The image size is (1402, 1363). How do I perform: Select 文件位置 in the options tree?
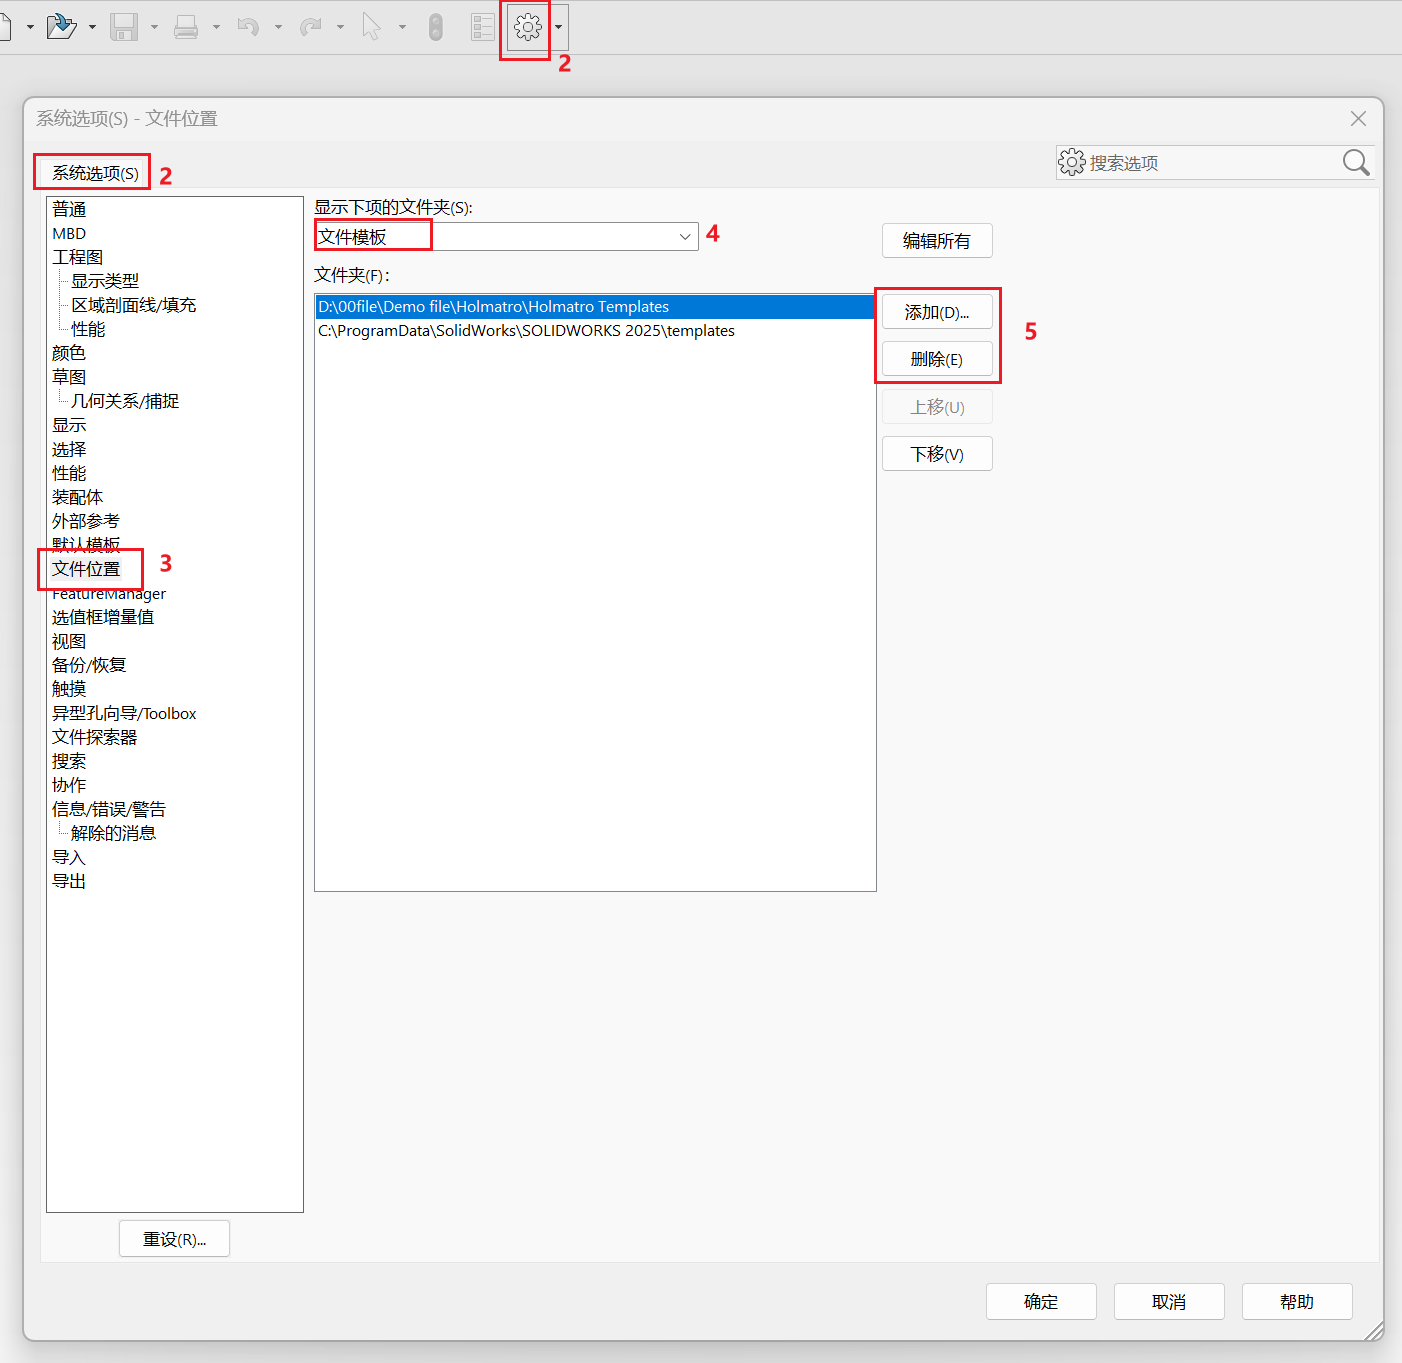[86, 569]
